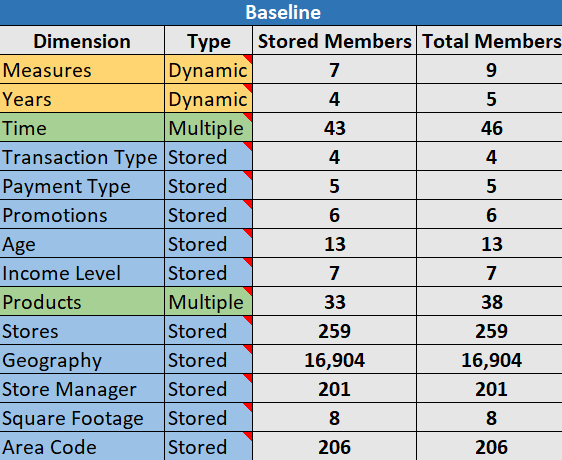The image size is (562, 460).
Task: Select total members 5 for Payment Type
Action: click(x=490, y=186)
